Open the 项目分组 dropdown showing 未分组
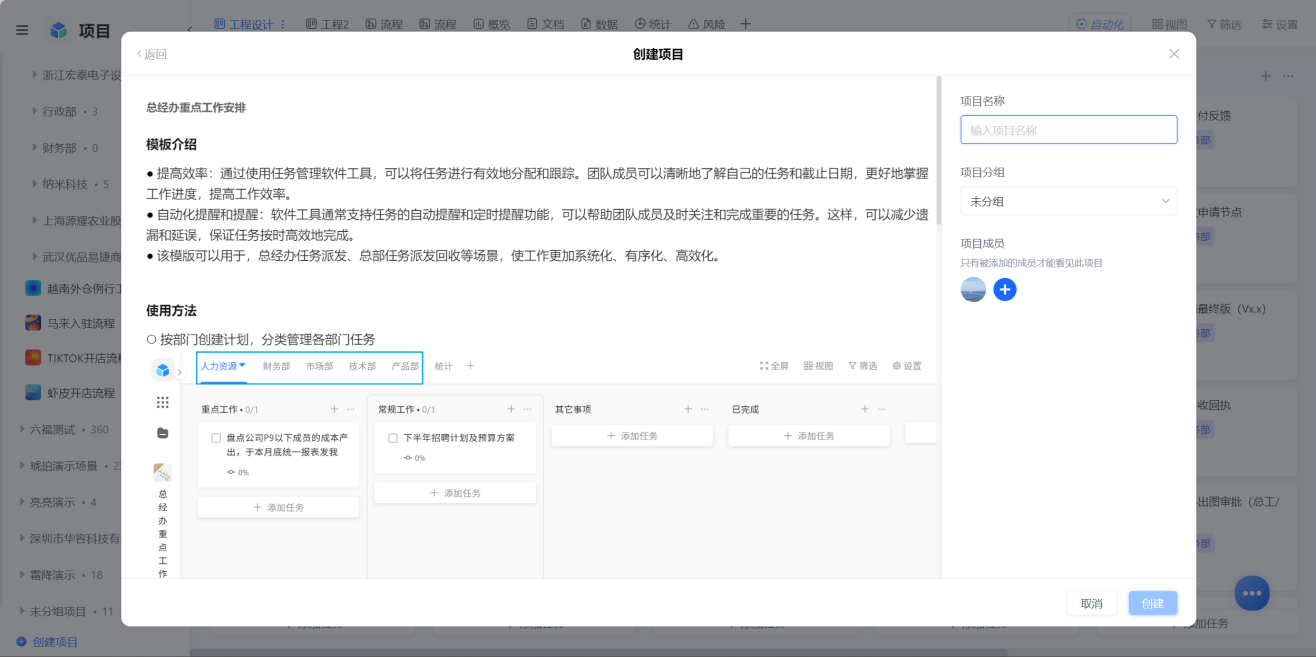 click(1069, 201)
